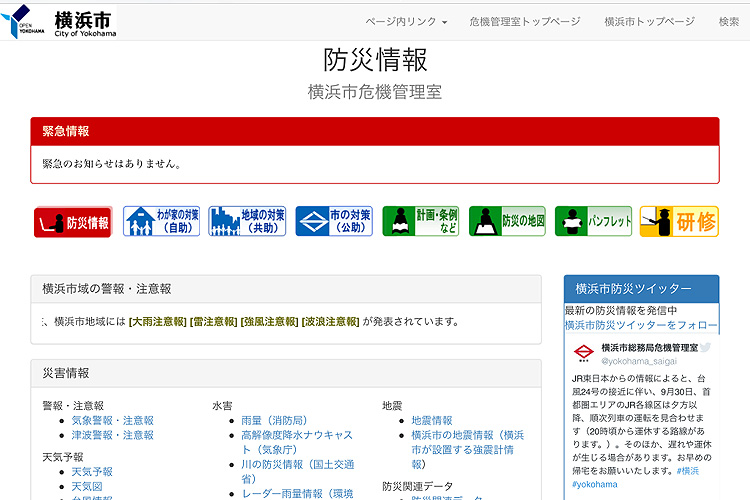The height and width of the screenshot is (500, 750).
Task: Open 気象警報・注意報 link
Action: coord(112,421)
